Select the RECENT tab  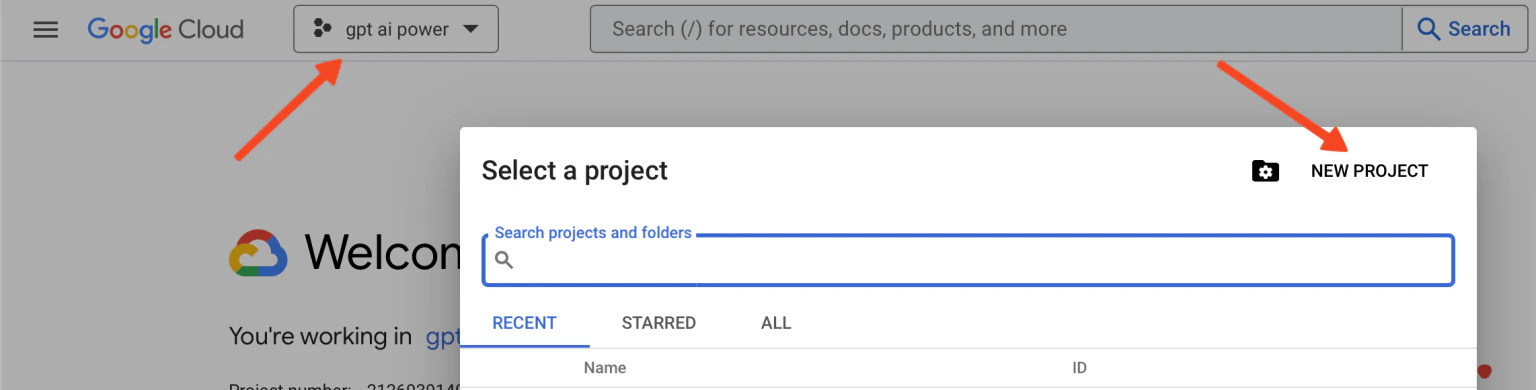pyautogui.click(x=524, y=323)
